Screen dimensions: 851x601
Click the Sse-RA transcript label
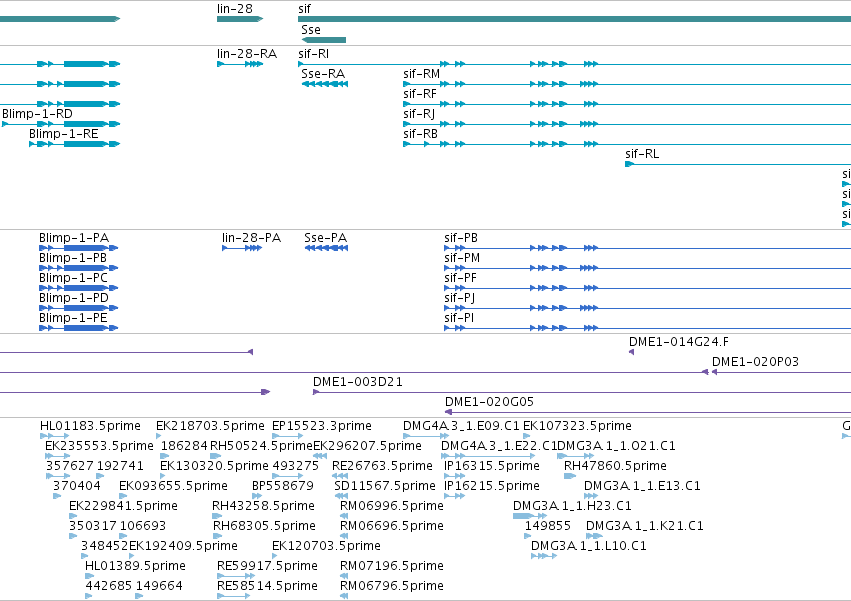pos(323,74)
